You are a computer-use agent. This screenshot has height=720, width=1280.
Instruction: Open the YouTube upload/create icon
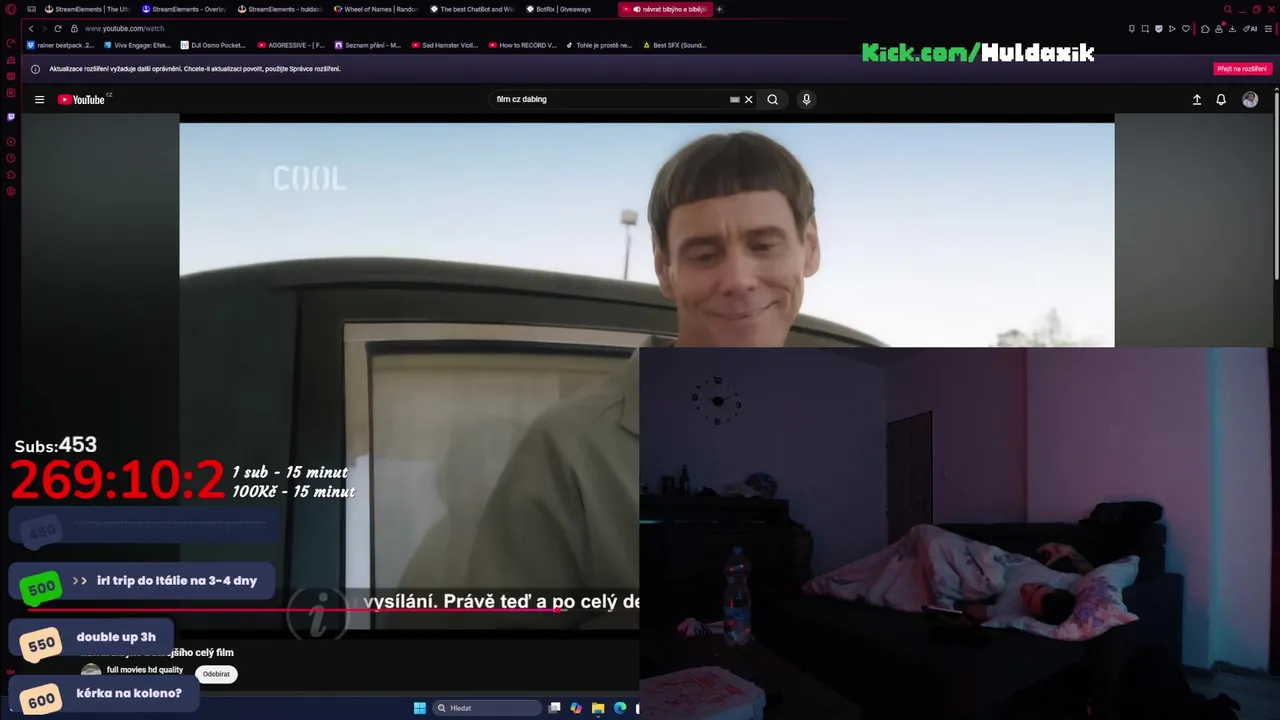tap(1196, 99)
